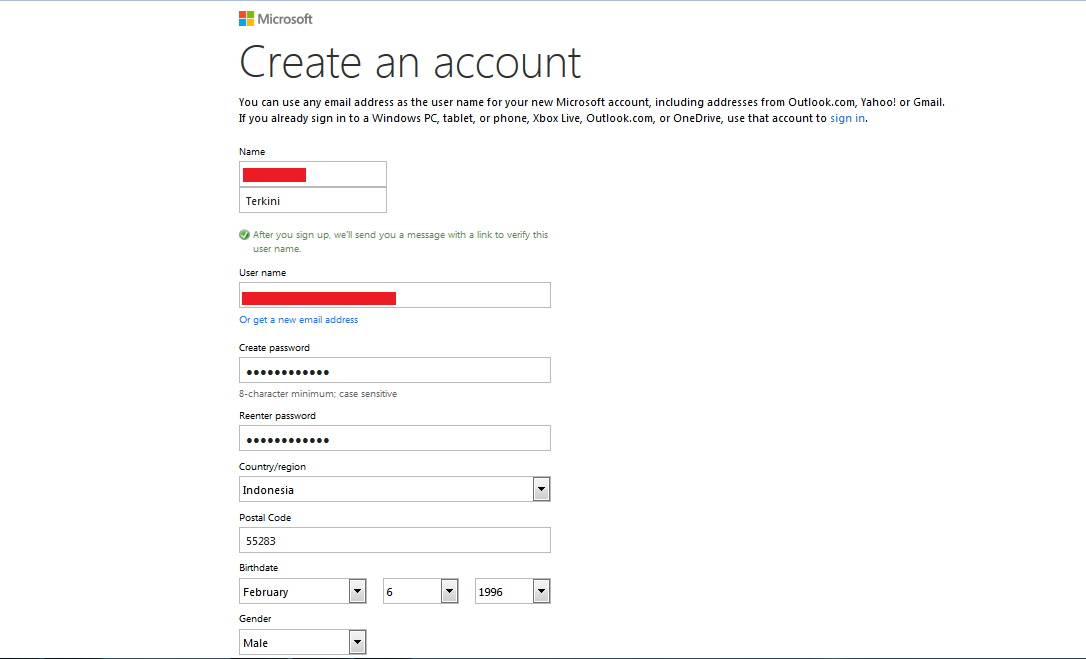Image resolution: width=1086 pixels, height=659 pixels.
Task: Click the green verification checkmark icon
Action: 244,234
